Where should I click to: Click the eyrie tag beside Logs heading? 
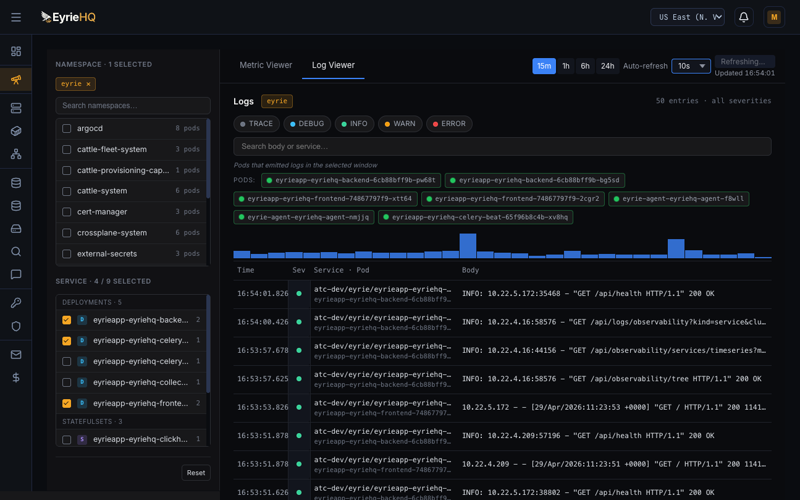pyautogui.click(x=277, y=101)
